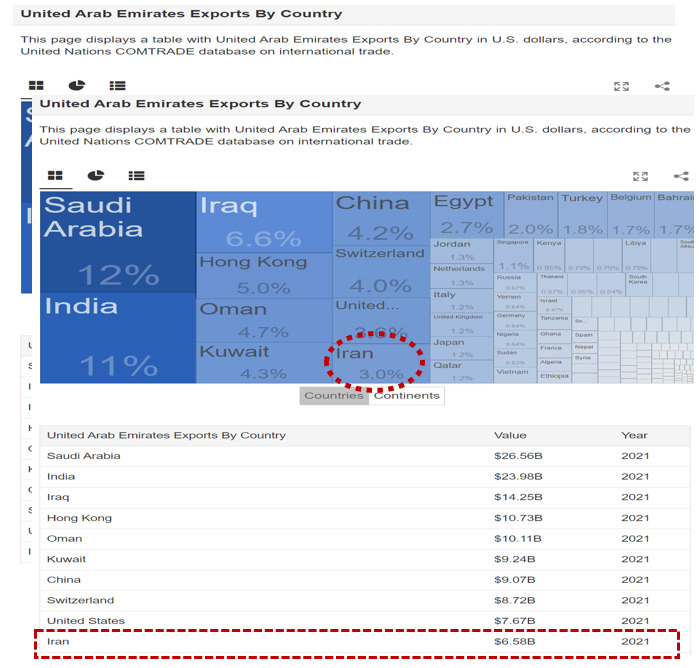
Task: Click the $14.25B value cell
Action: point(518,497)
